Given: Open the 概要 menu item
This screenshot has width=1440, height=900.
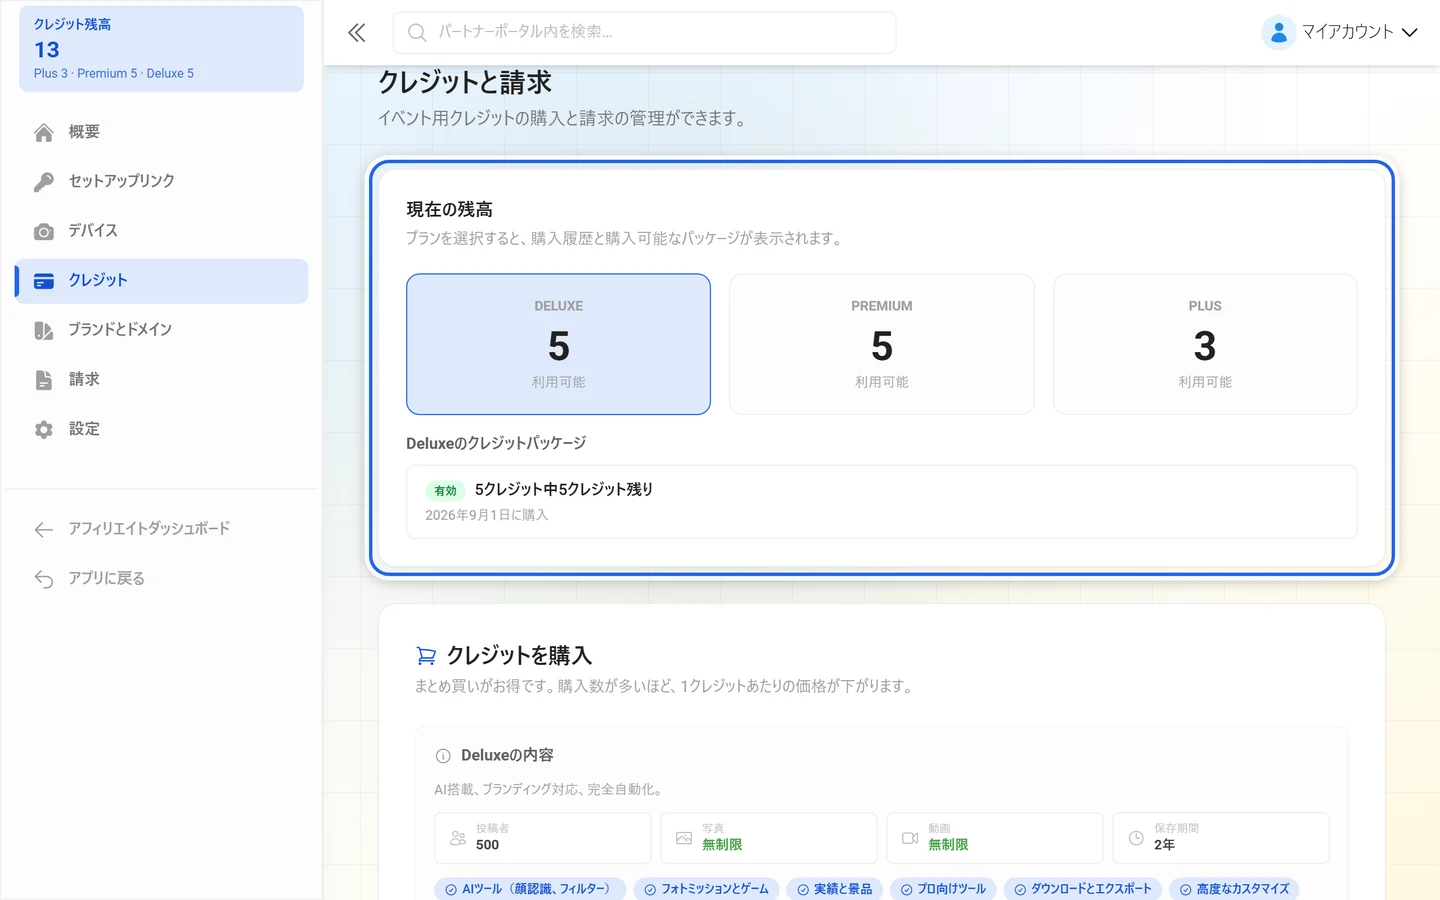Looking at the screenshot, I should pyautogui.click(x=161, y=132).
